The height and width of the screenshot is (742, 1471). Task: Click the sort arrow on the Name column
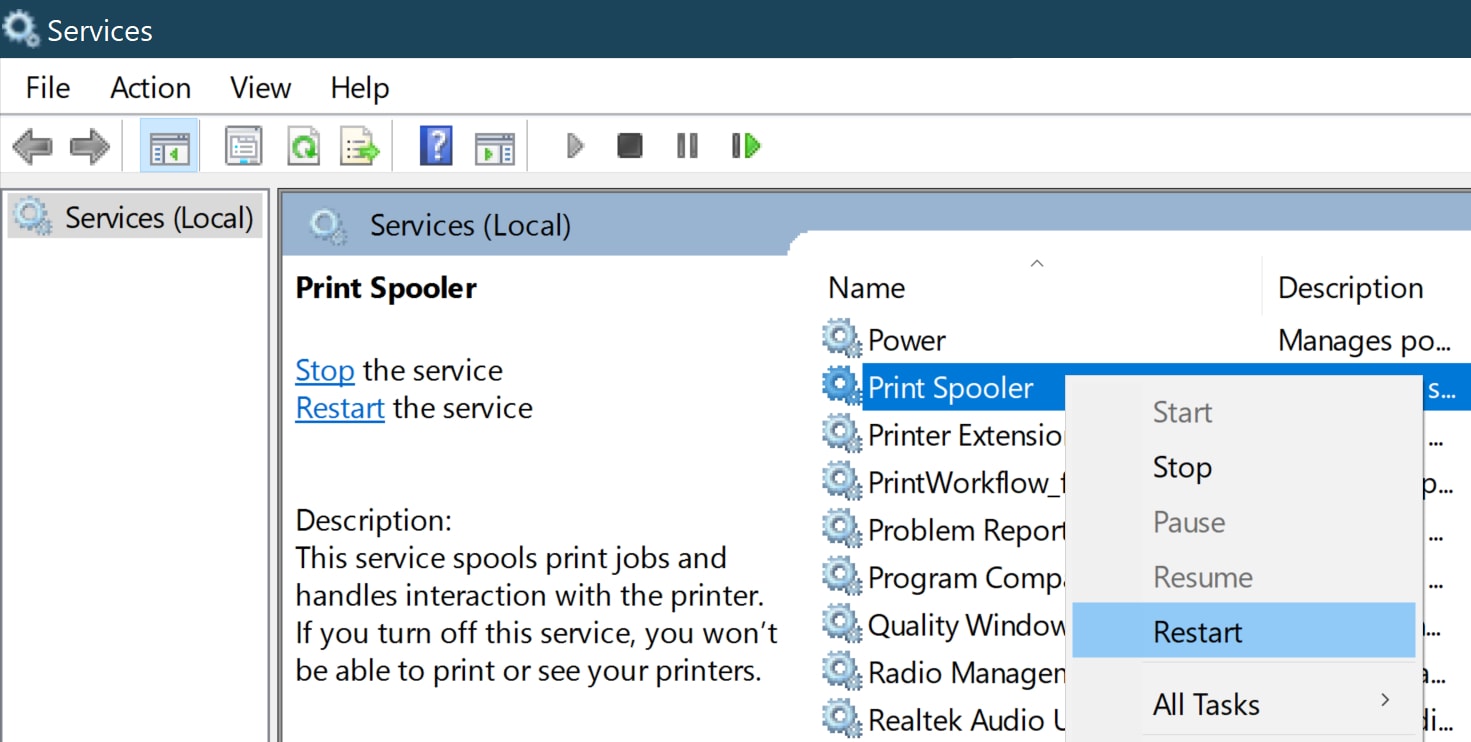1037,263
